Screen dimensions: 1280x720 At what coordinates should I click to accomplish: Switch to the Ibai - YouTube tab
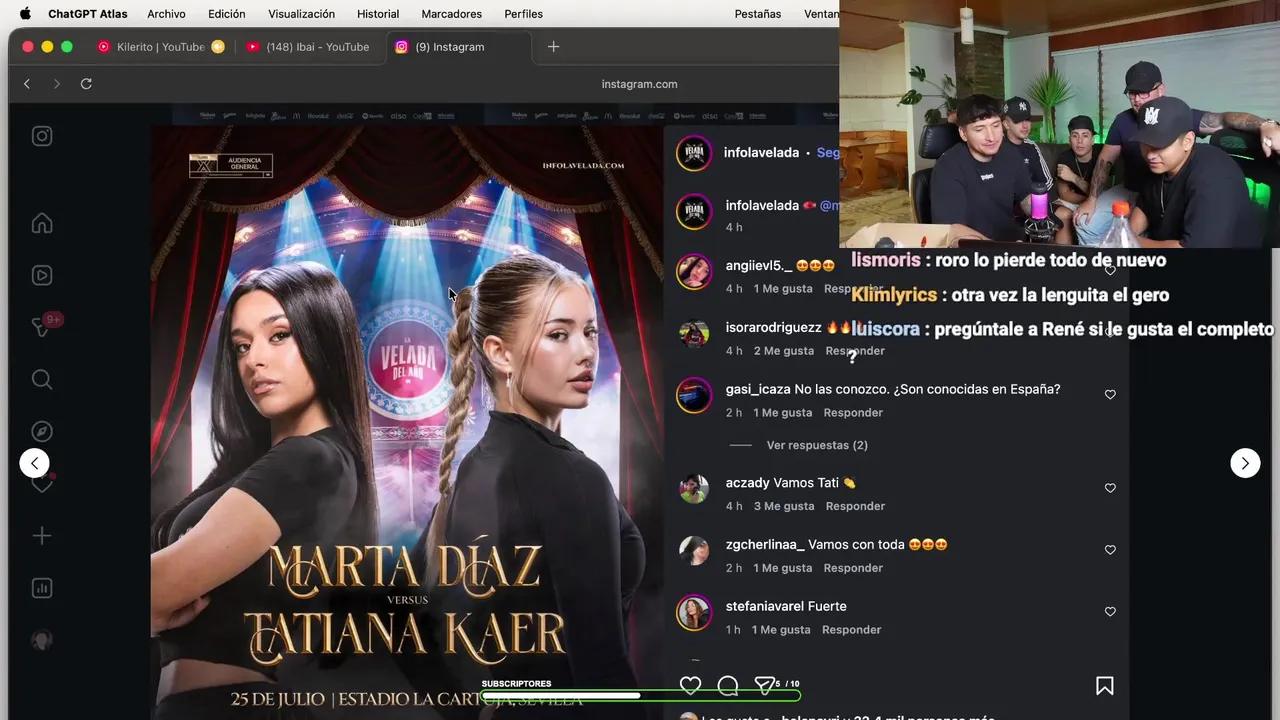point(308,47)
